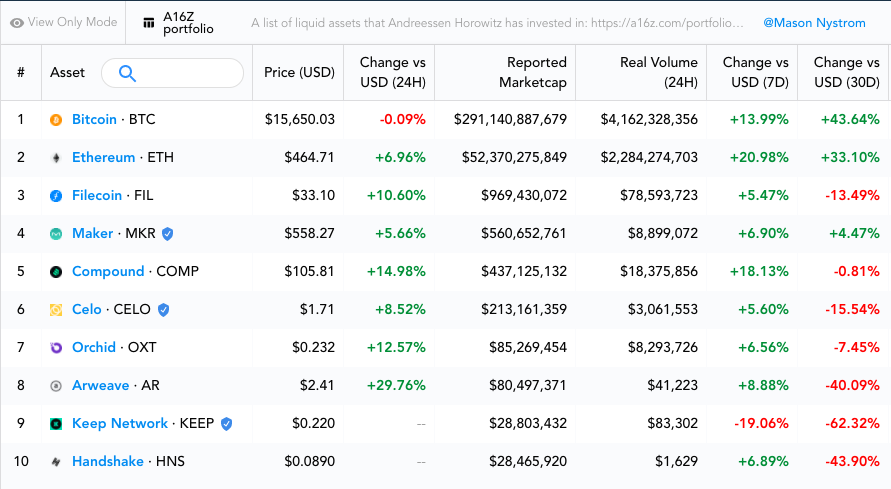Click the magnifier icon in asset search

point(127,73)
